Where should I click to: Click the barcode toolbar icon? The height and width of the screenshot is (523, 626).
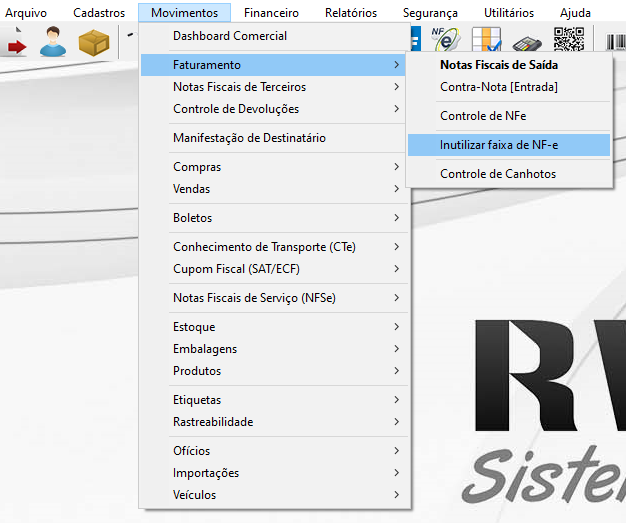point(616,42)
